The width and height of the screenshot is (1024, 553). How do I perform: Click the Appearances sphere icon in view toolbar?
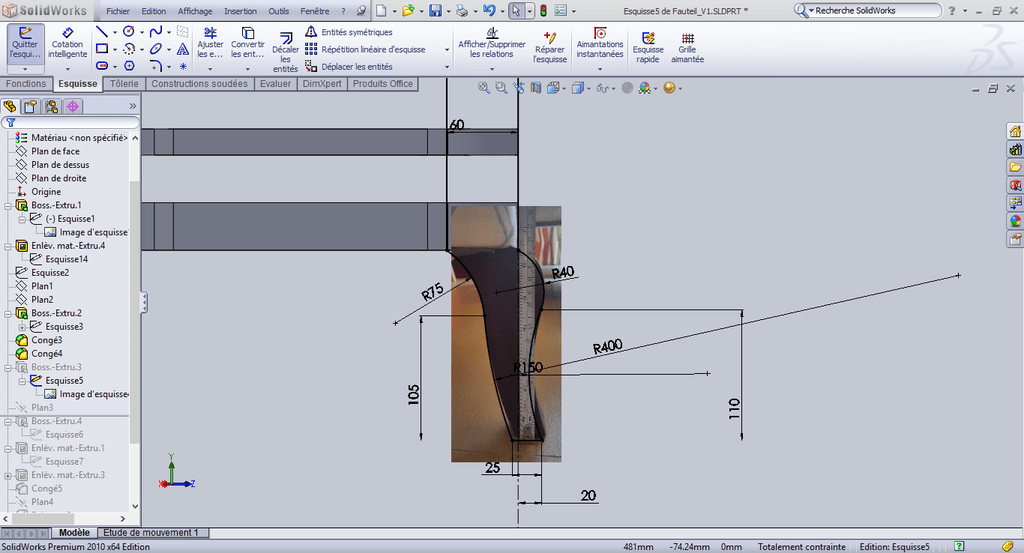[669, 87]
